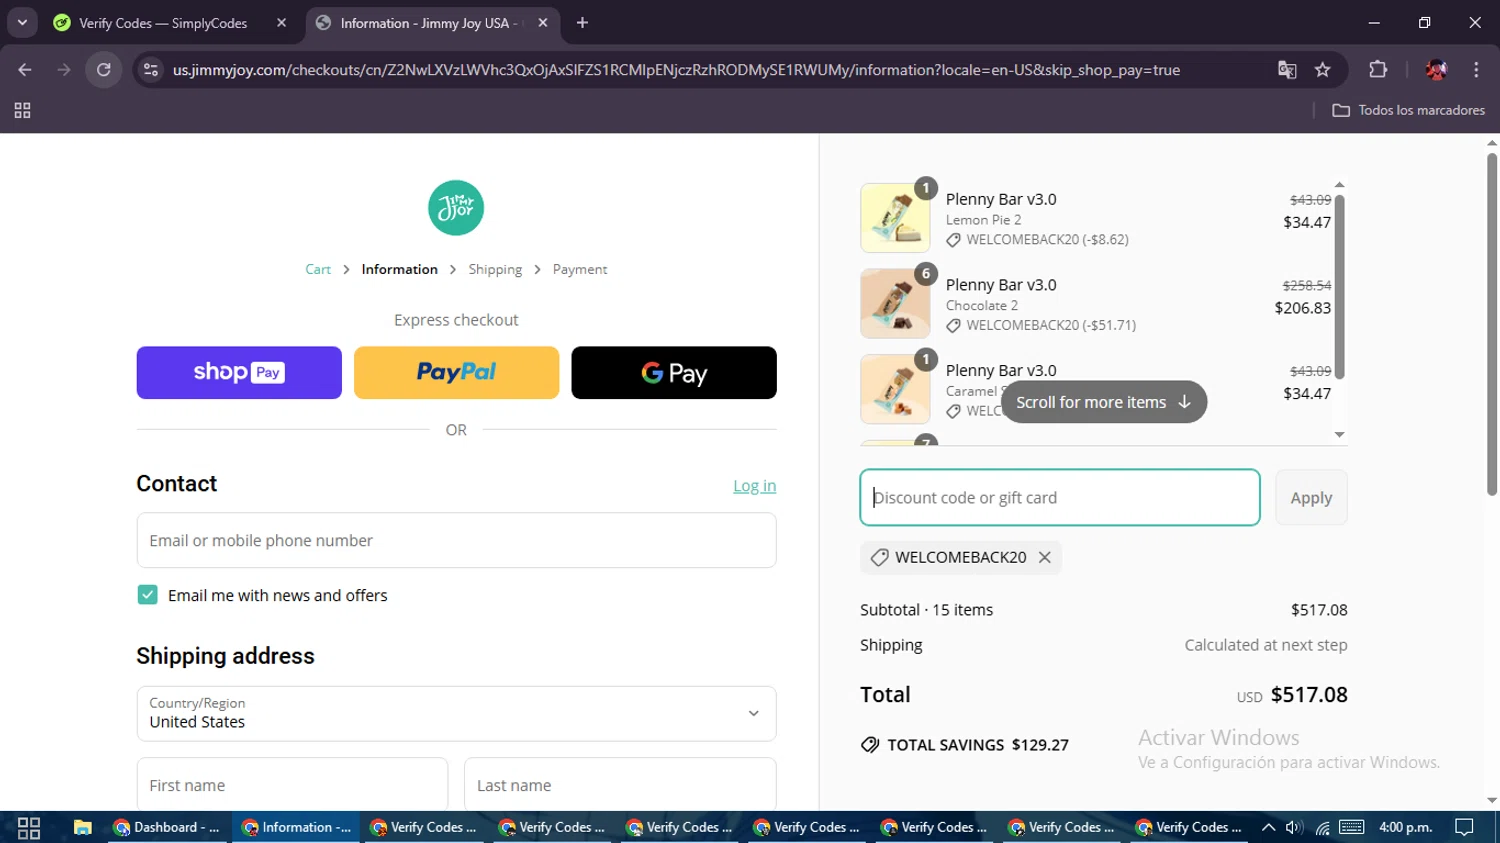
Task: Open the Log in link
Action: (x=754, y=486)
